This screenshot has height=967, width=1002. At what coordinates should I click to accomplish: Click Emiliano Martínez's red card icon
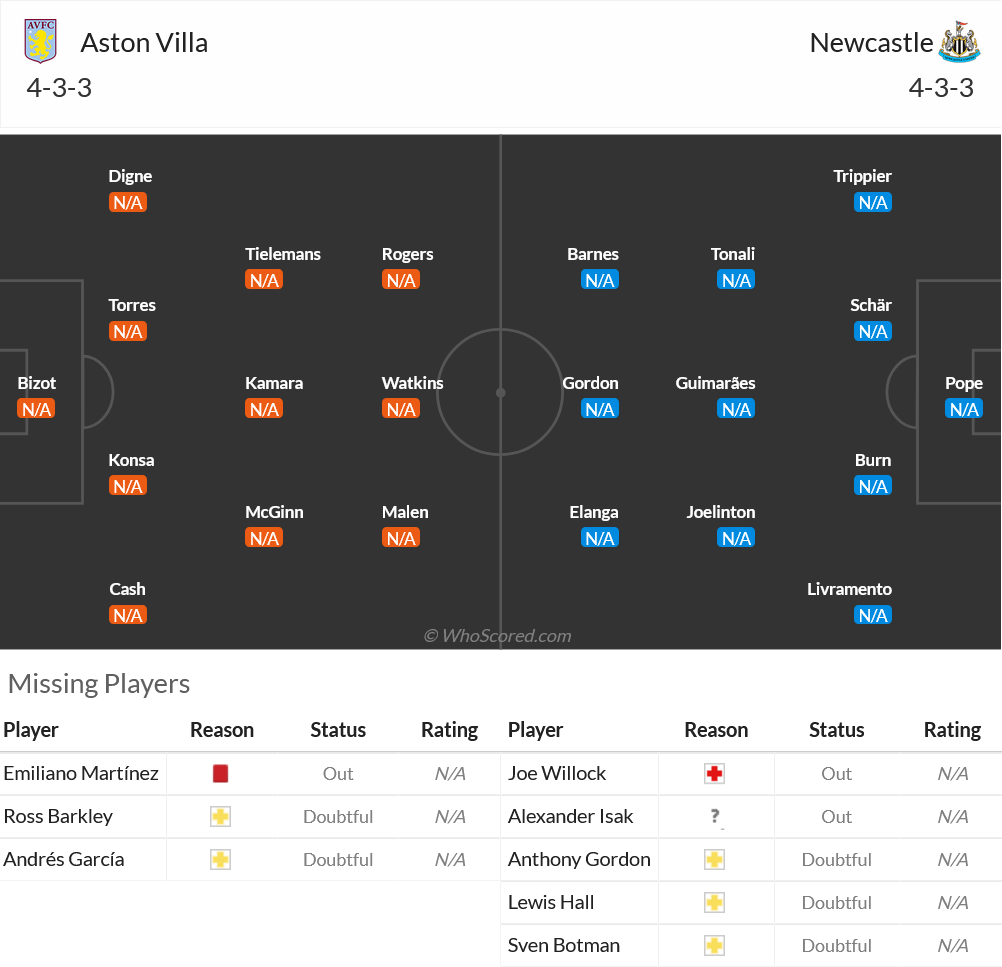tap(220, 774)
